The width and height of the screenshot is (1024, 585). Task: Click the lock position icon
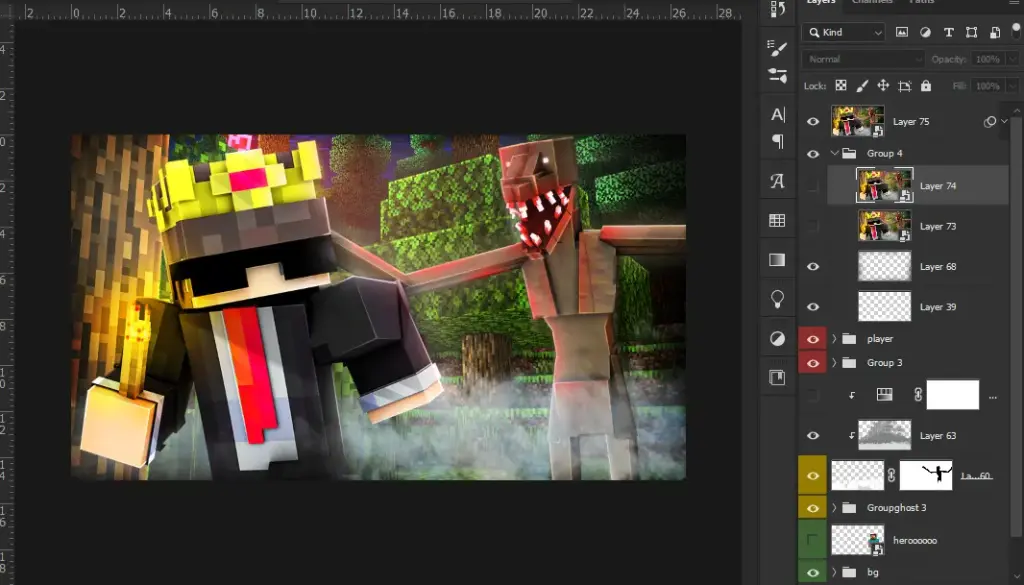(x=884, y=85)
